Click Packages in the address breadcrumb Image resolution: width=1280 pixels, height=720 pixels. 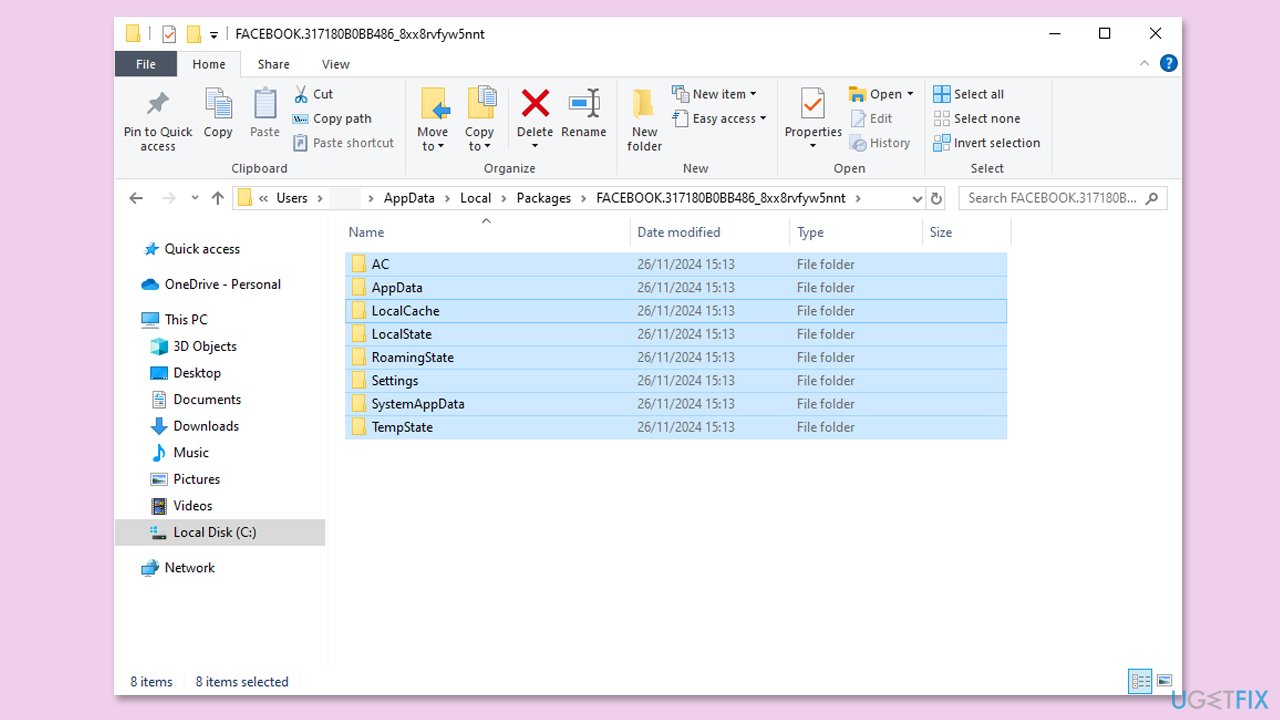(544, 198)
